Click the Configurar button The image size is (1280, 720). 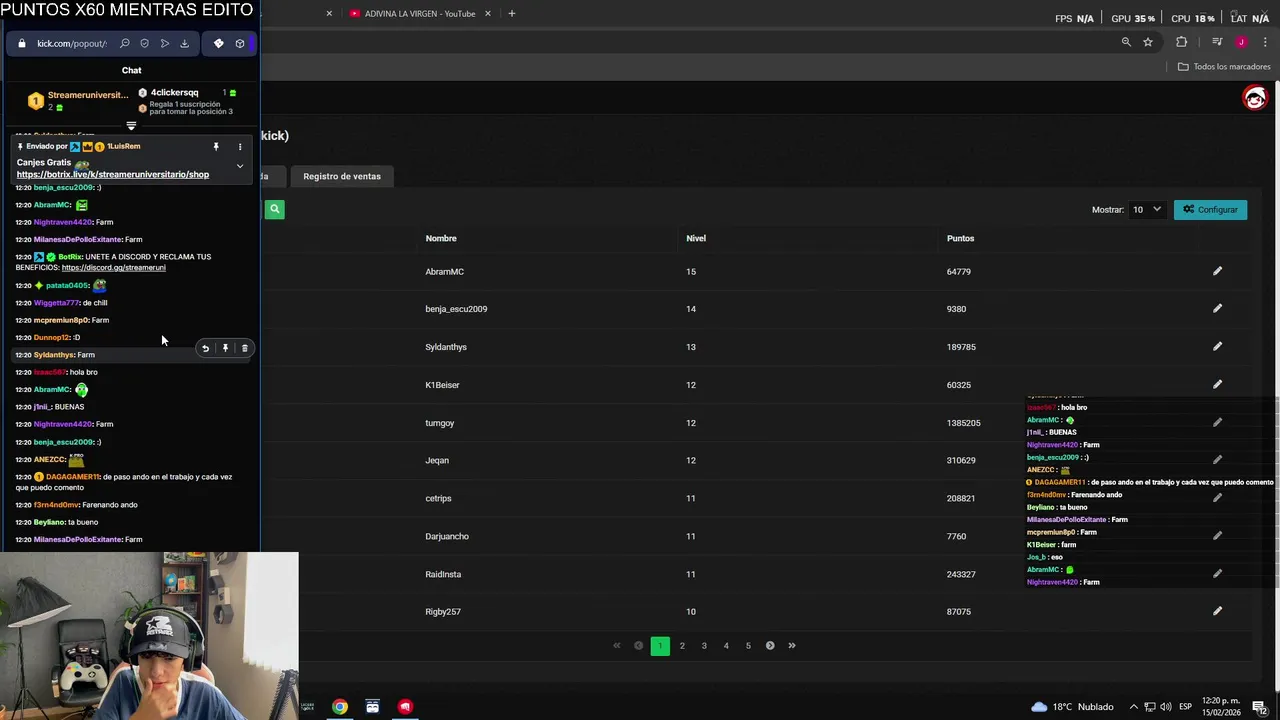(x=1210, y=209)
